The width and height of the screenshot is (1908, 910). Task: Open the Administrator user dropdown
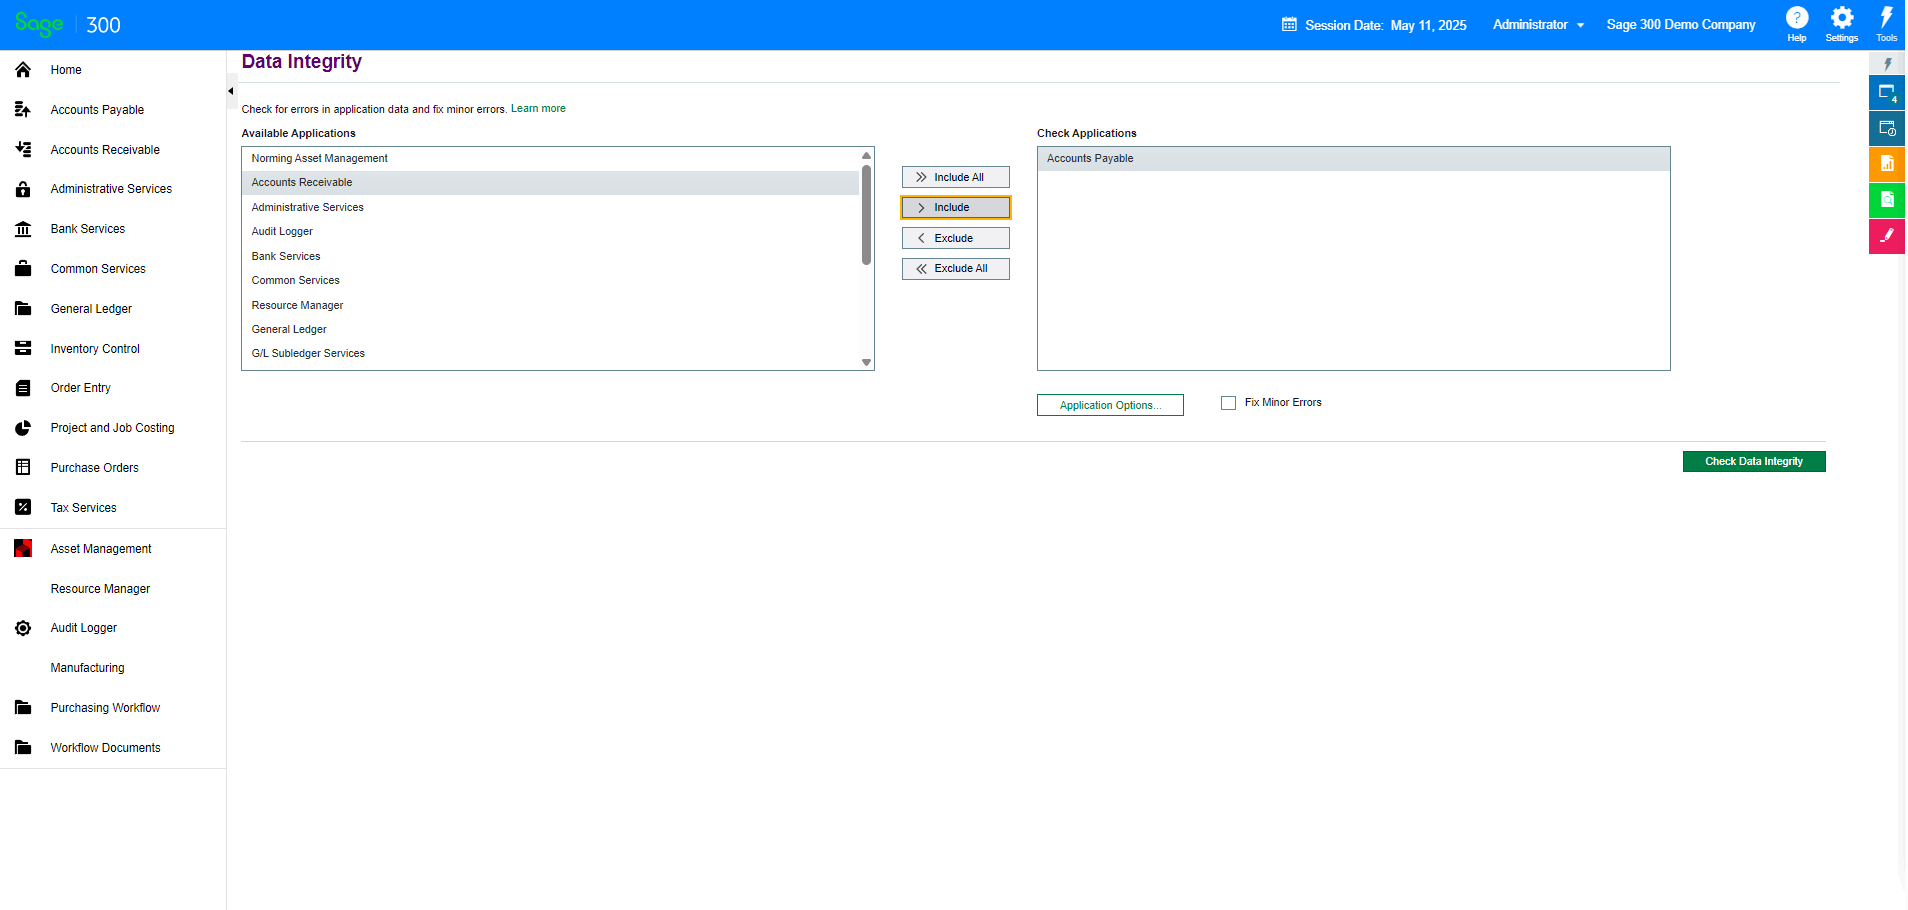(x=1540, y=25)
